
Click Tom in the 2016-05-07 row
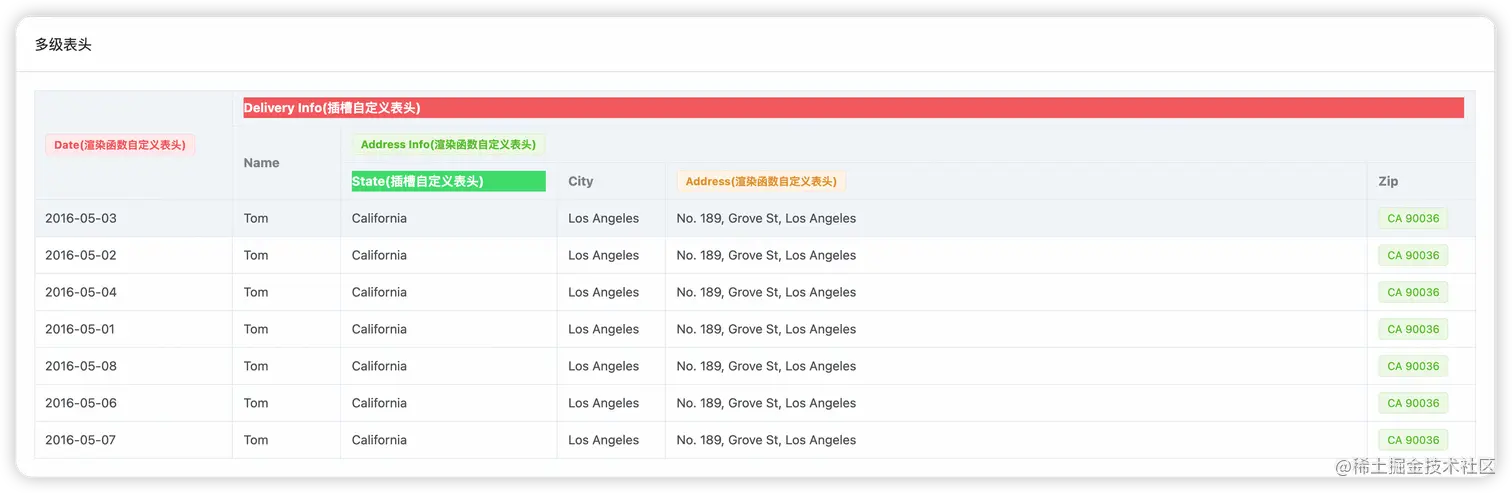[x=256, y=440]
